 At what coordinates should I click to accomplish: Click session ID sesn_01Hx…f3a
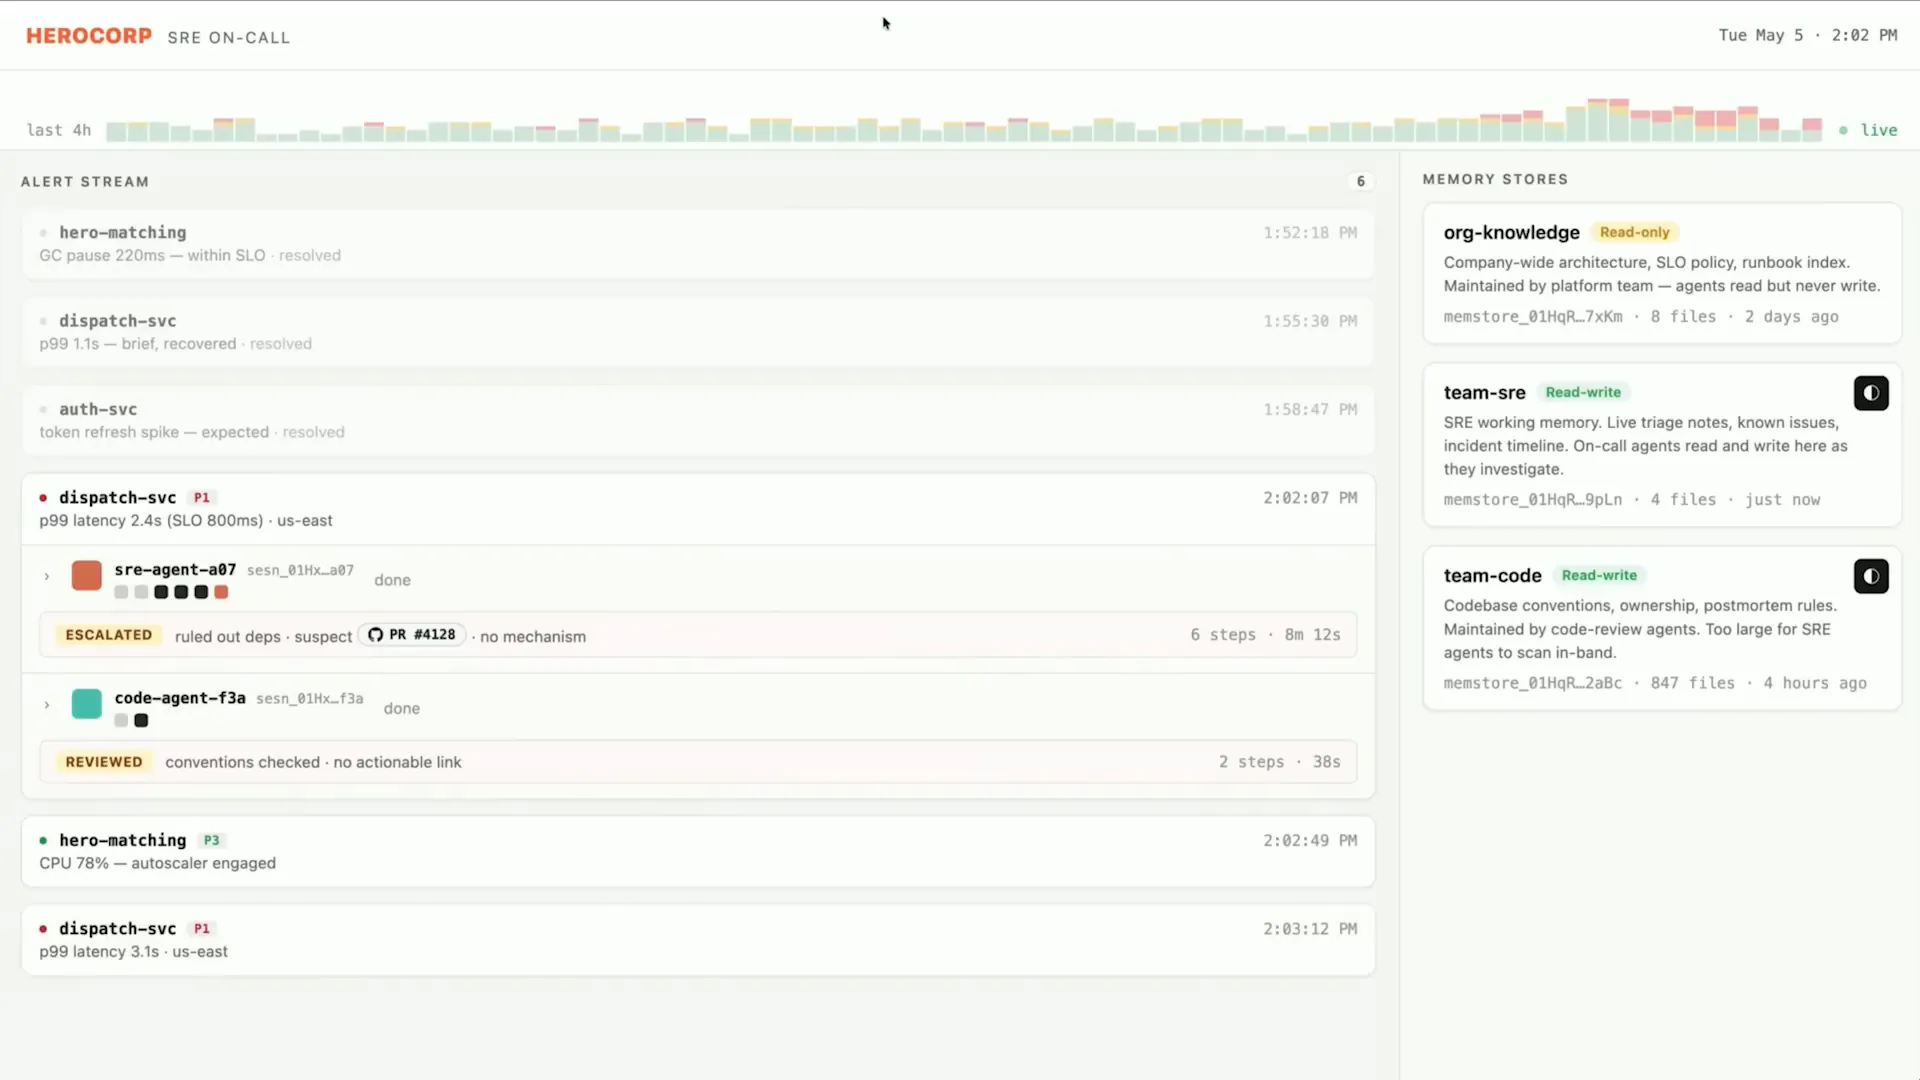pyautogui.click(x=310, y=698)
